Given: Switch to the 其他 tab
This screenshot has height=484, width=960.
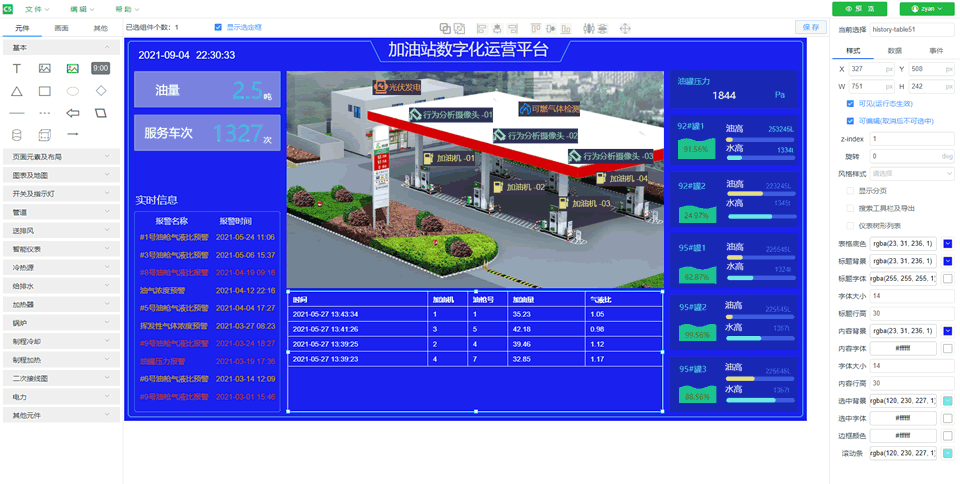Looking at the screenshot, I should pyautogui.click(x=100, y=28).
